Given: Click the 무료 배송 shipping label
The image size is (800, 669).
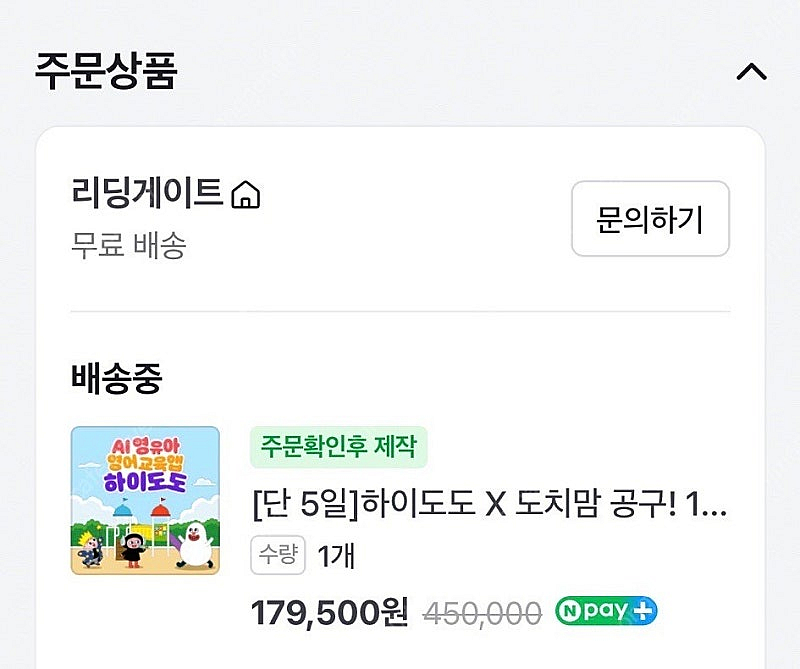Looking at the screenshot, I should tap(115, 243).
